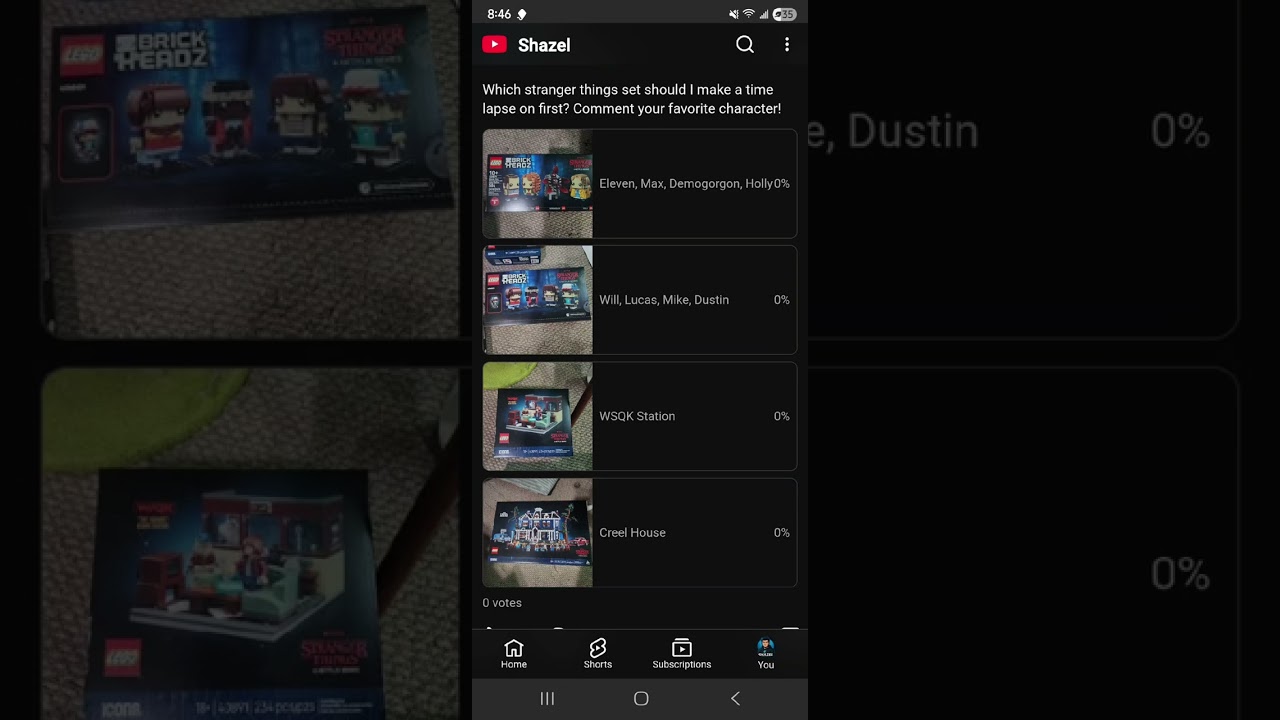Tap the WSQK Station box thumbnail

coord(538,416)
